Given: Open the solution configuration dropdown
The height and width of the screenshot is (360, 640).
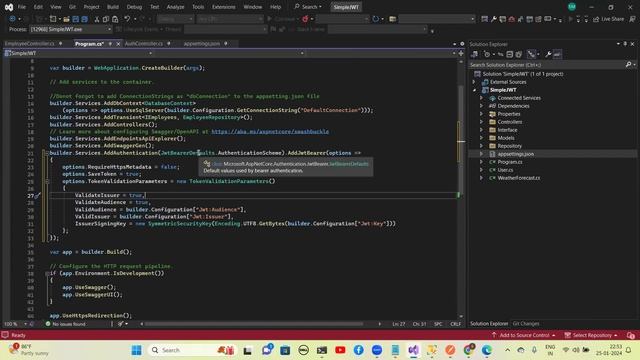Looking at the screenshot, I should click(x=176, y=19).
